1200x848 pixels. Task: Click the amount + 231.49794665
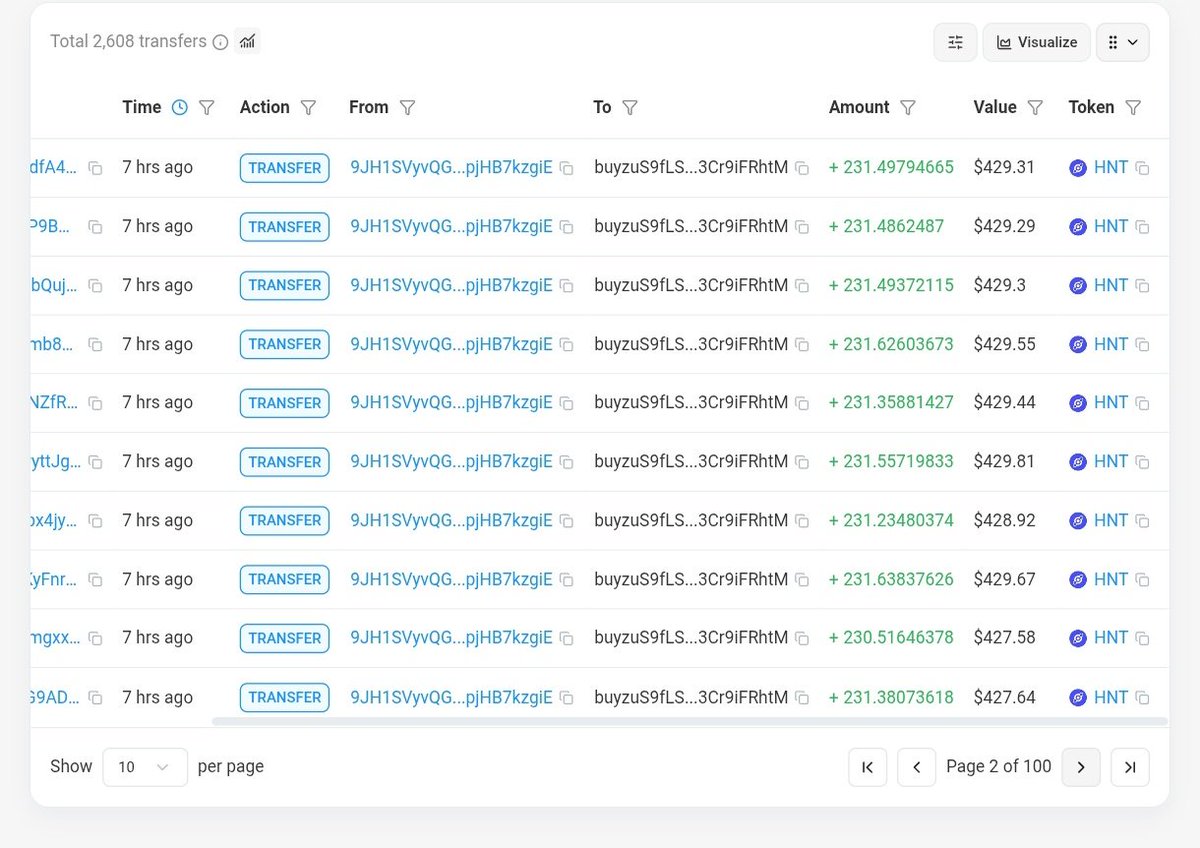click(x=891, y=167)
